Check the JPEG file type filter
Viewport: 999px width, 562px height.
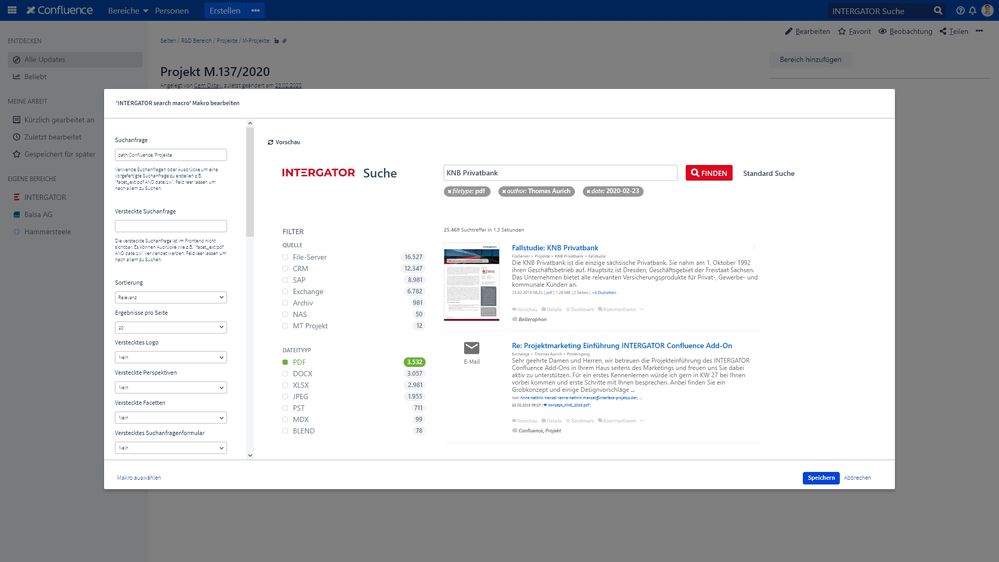[x=285, y=397]
